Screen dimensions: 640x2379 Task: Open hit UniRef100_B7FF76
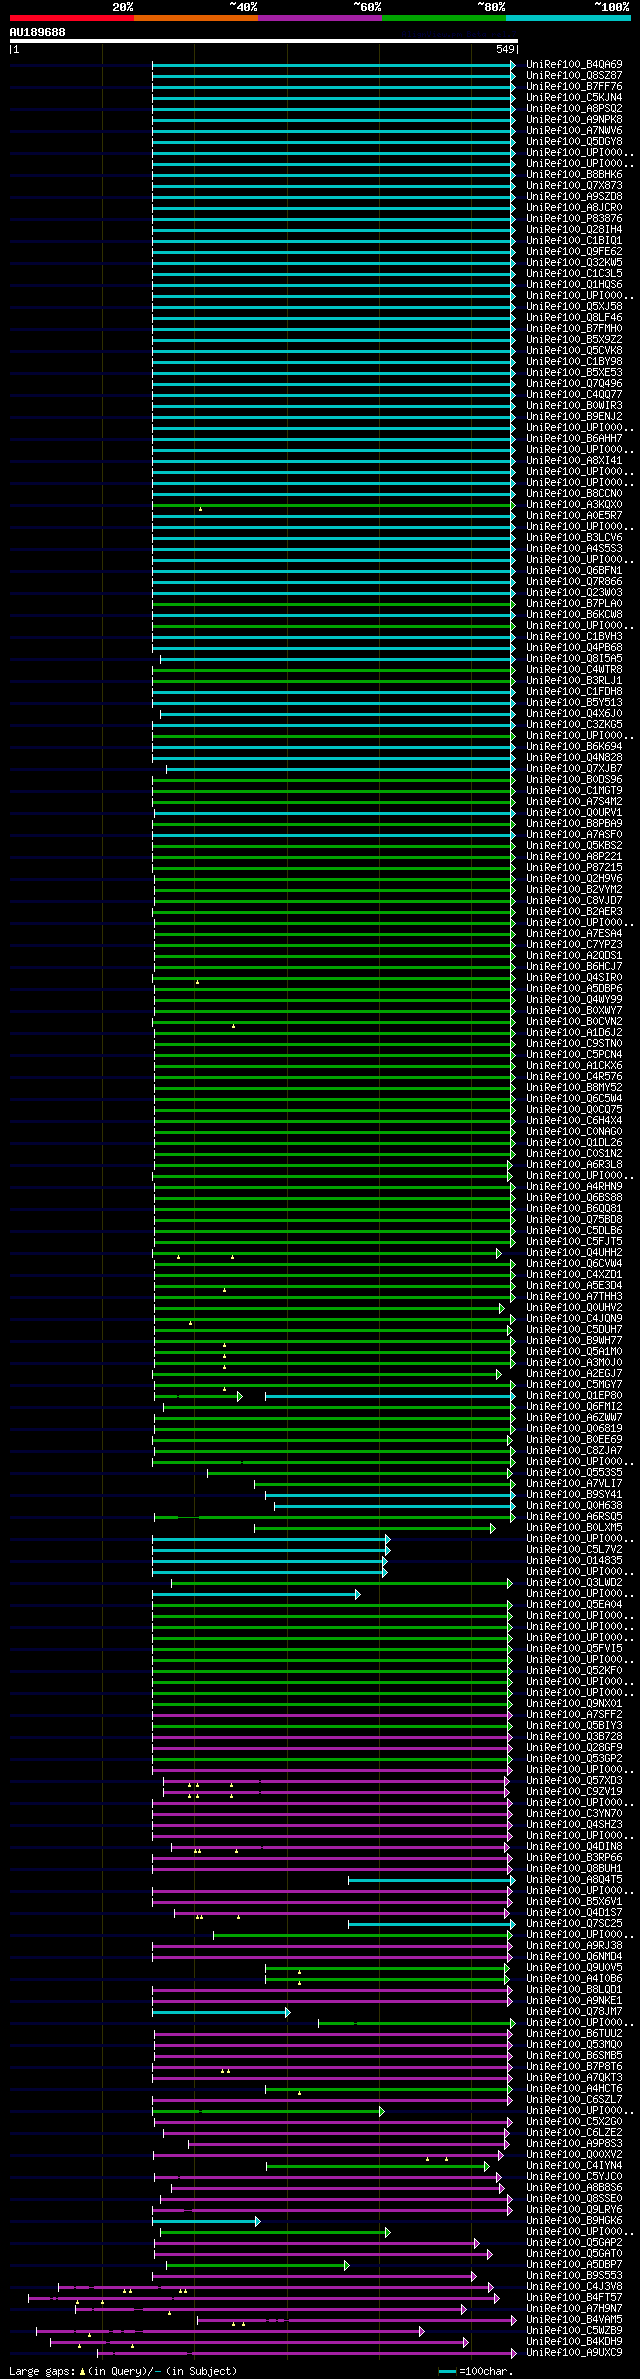point(574,87)
